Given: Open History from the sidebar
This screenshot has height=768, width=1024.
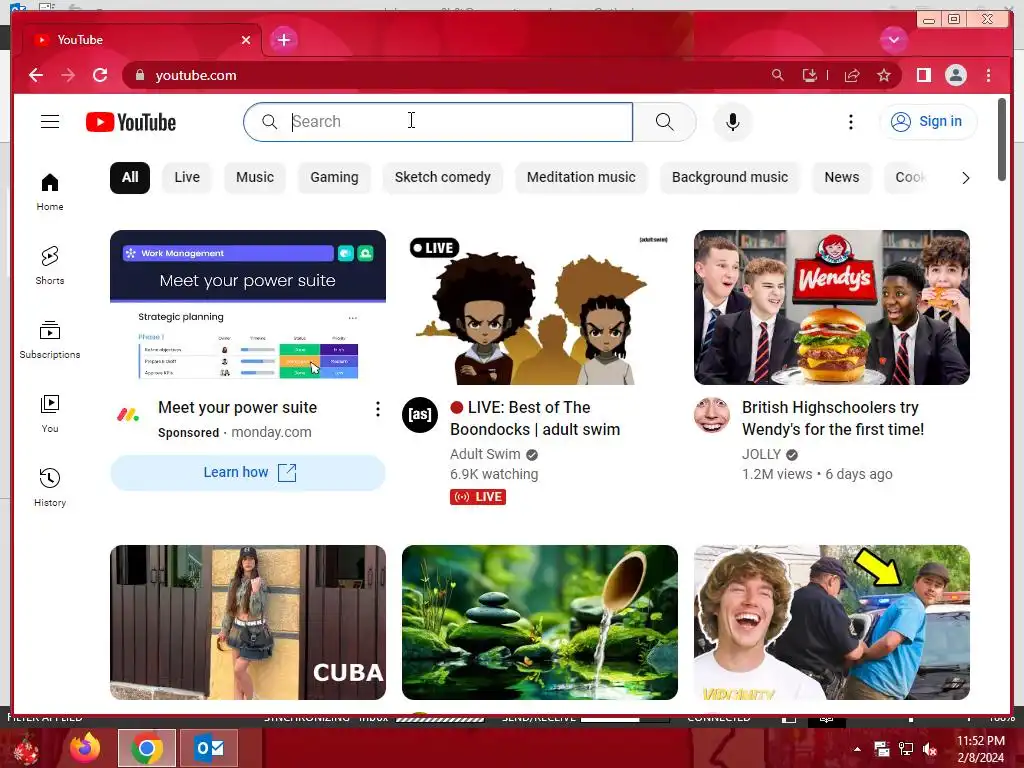Looking at the screenshot, I should [x=50, y=488].
